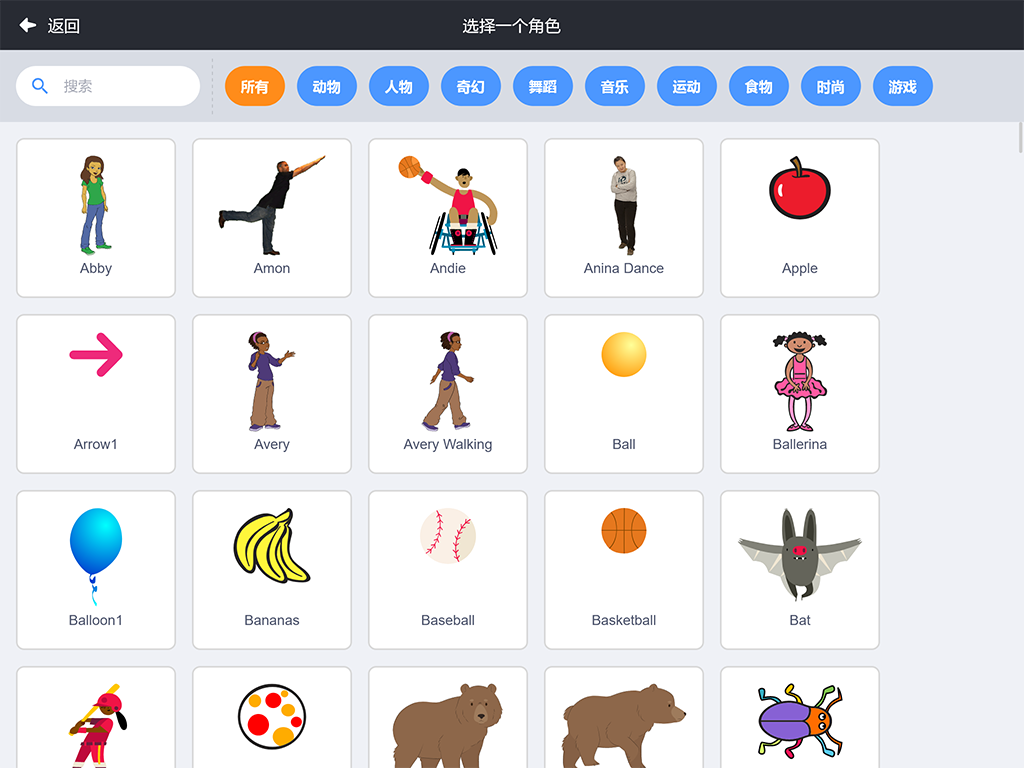Filter by 所有 category

tap(255, 86)
